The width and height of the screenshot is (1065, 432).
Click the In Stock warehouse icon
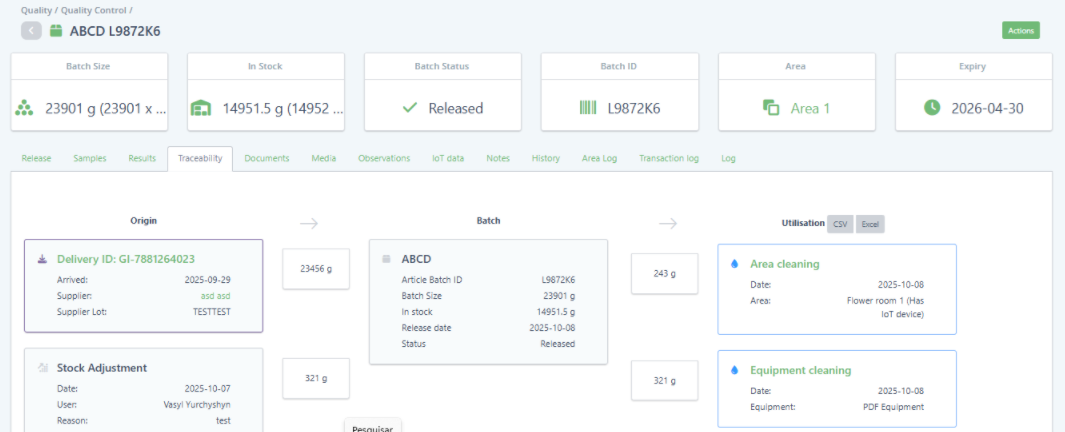point(201,108)
